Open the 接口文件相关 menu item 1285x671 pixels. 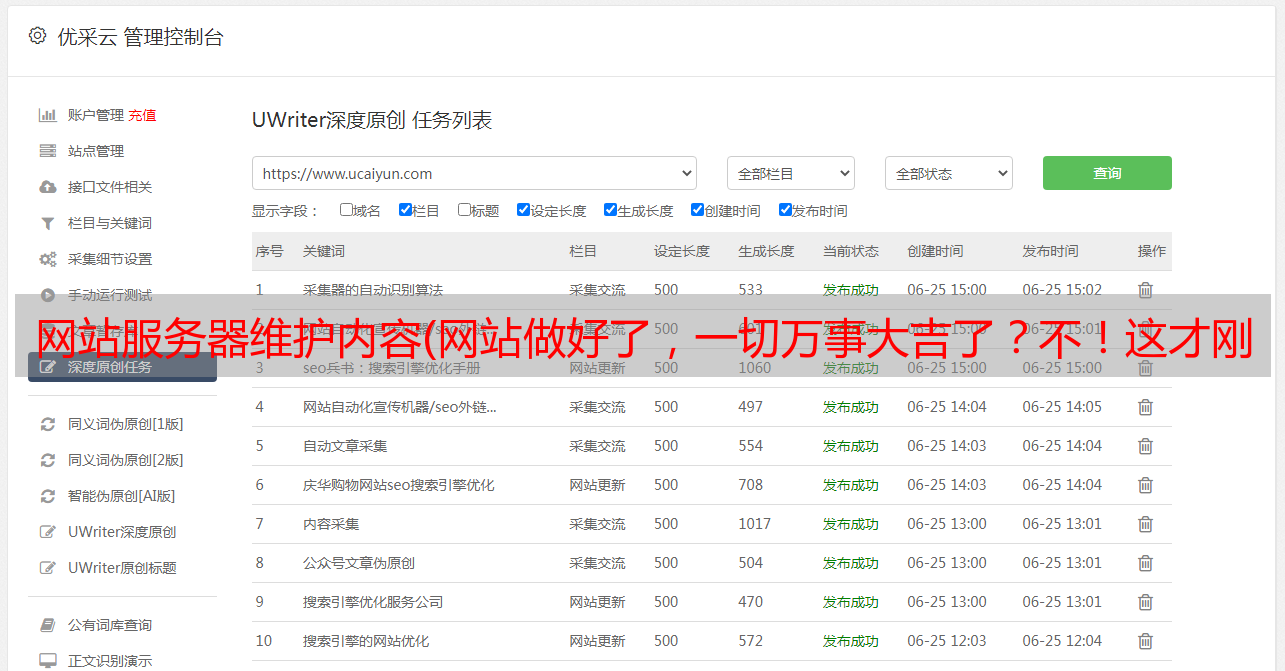coord(110,187)
